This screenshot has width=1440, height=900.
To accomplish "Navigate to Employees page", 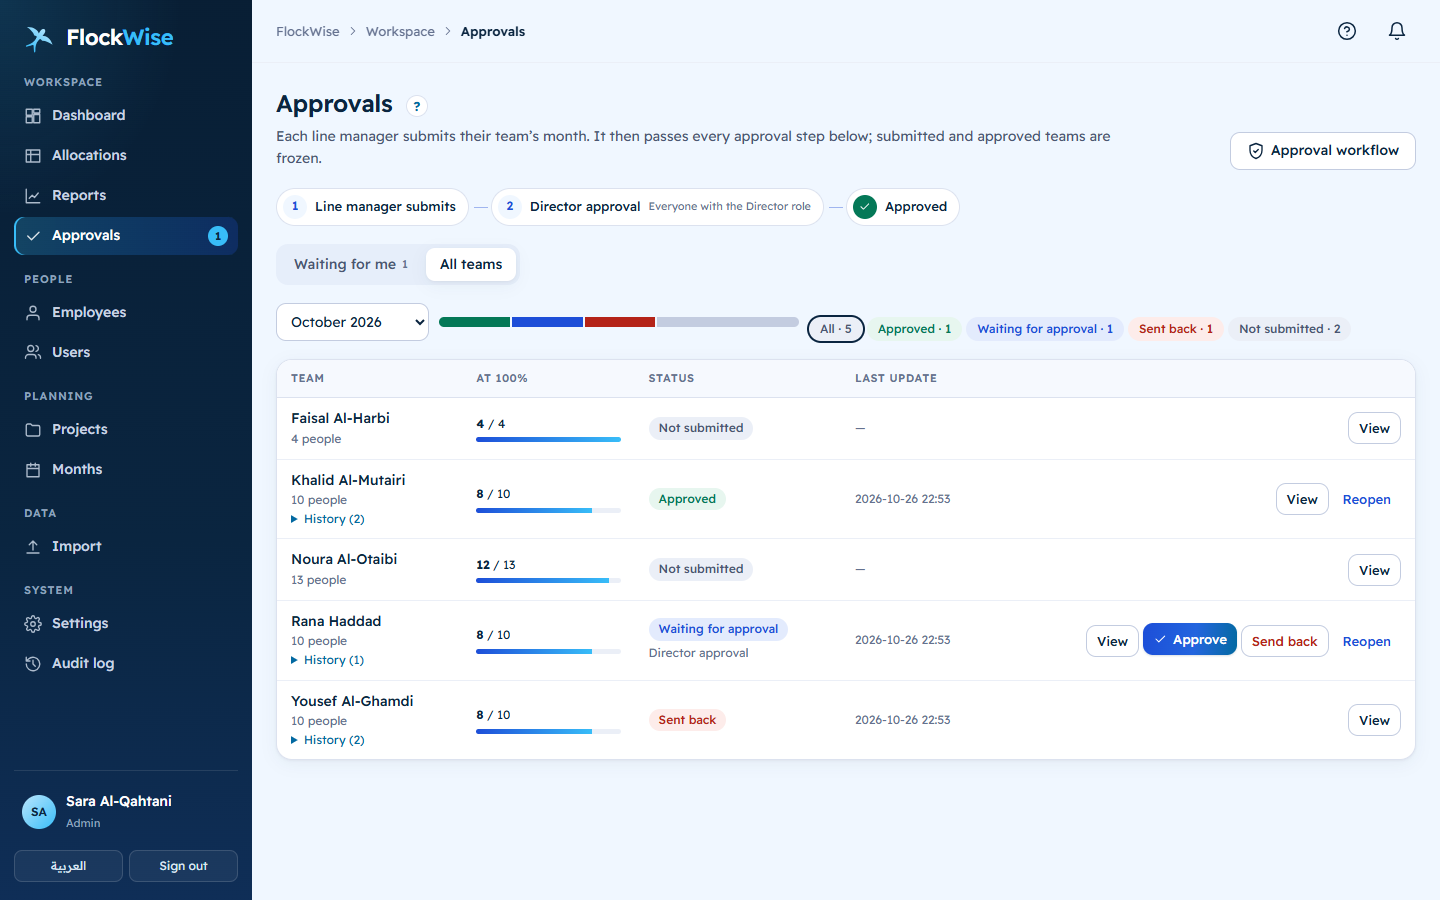I will click(x=126, y=313).
